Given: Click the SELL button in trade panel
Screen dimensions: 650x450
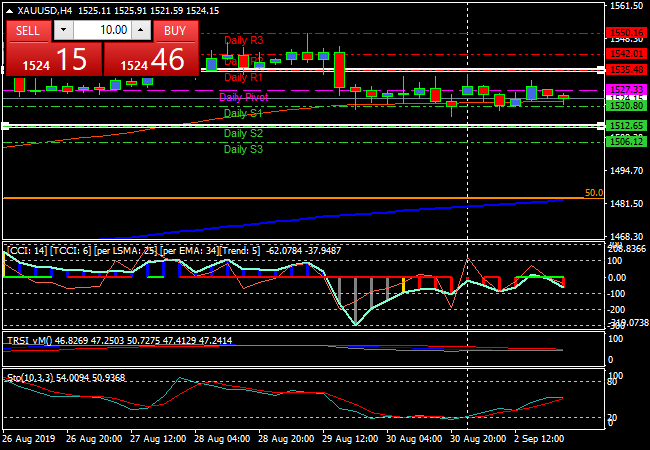Looking at the screenshot, I should pyautogui.click(x=28, y=31).
